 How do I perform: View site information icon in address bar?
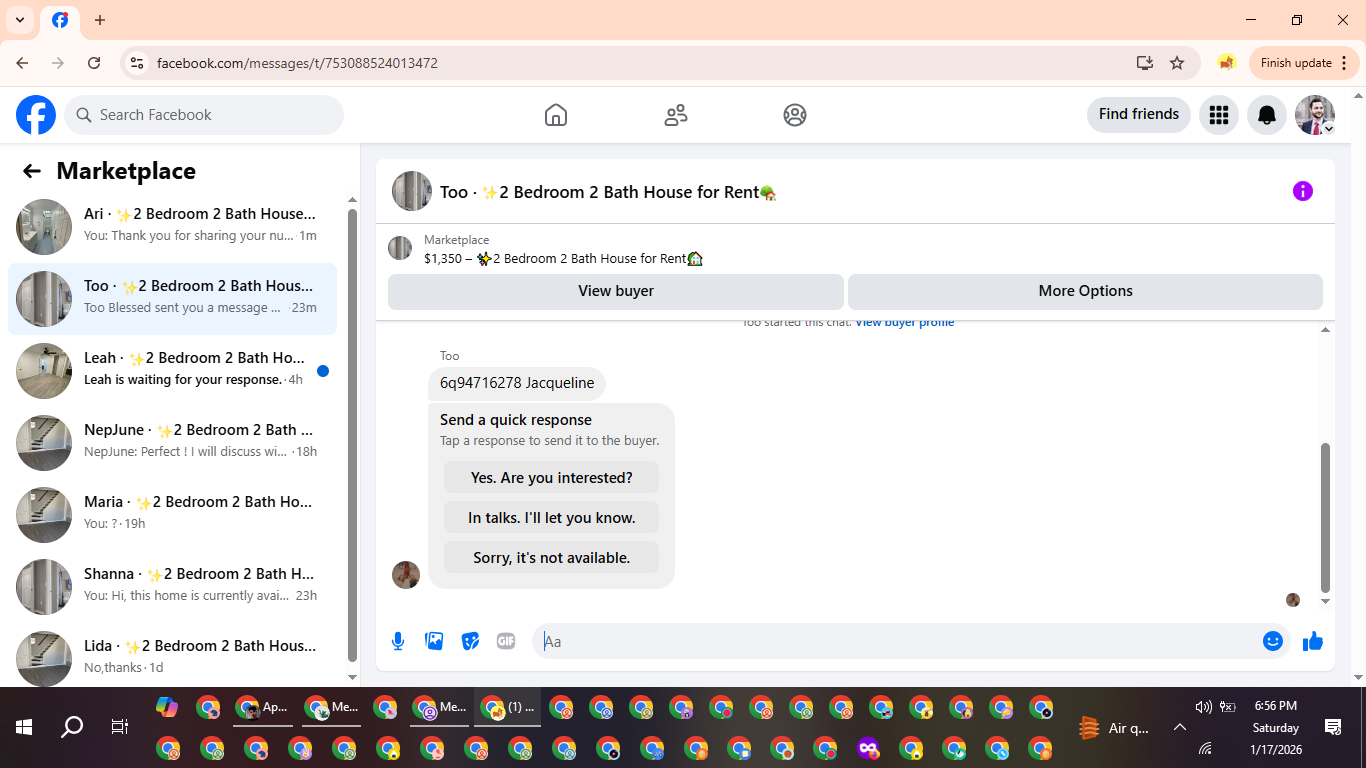pyautogui.click(x=137, y=63)
